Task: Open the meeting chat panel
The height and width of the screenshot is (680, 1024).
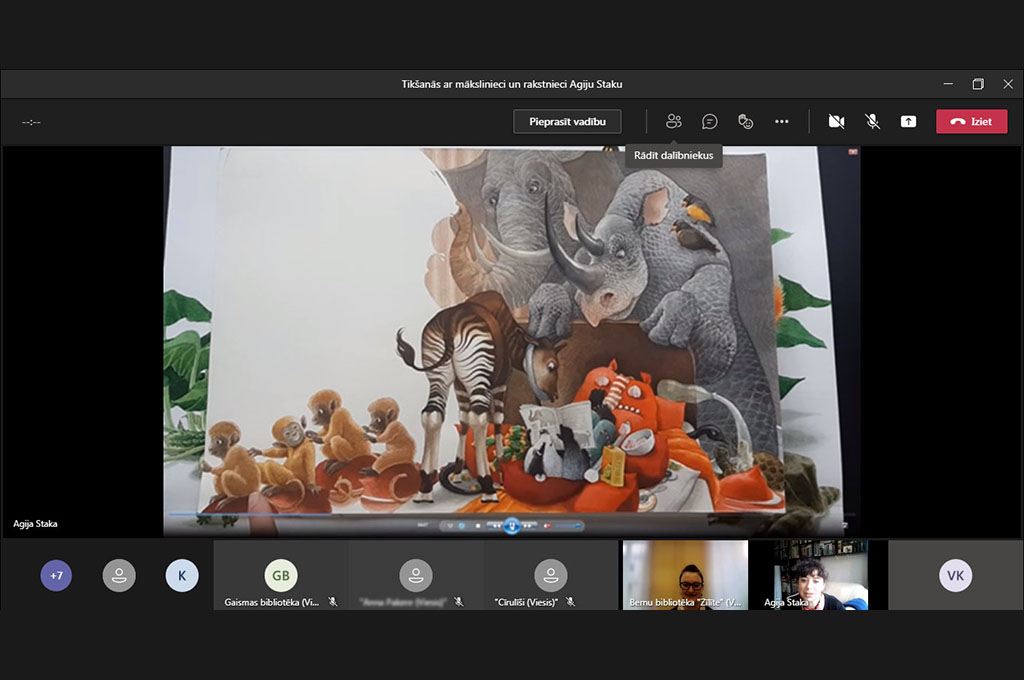Action: (x=709, y=121)
